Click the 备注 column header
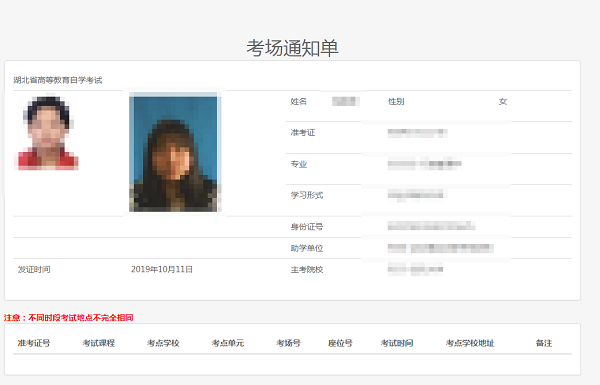Screen dimensions: 600x385 pos(544,343)
